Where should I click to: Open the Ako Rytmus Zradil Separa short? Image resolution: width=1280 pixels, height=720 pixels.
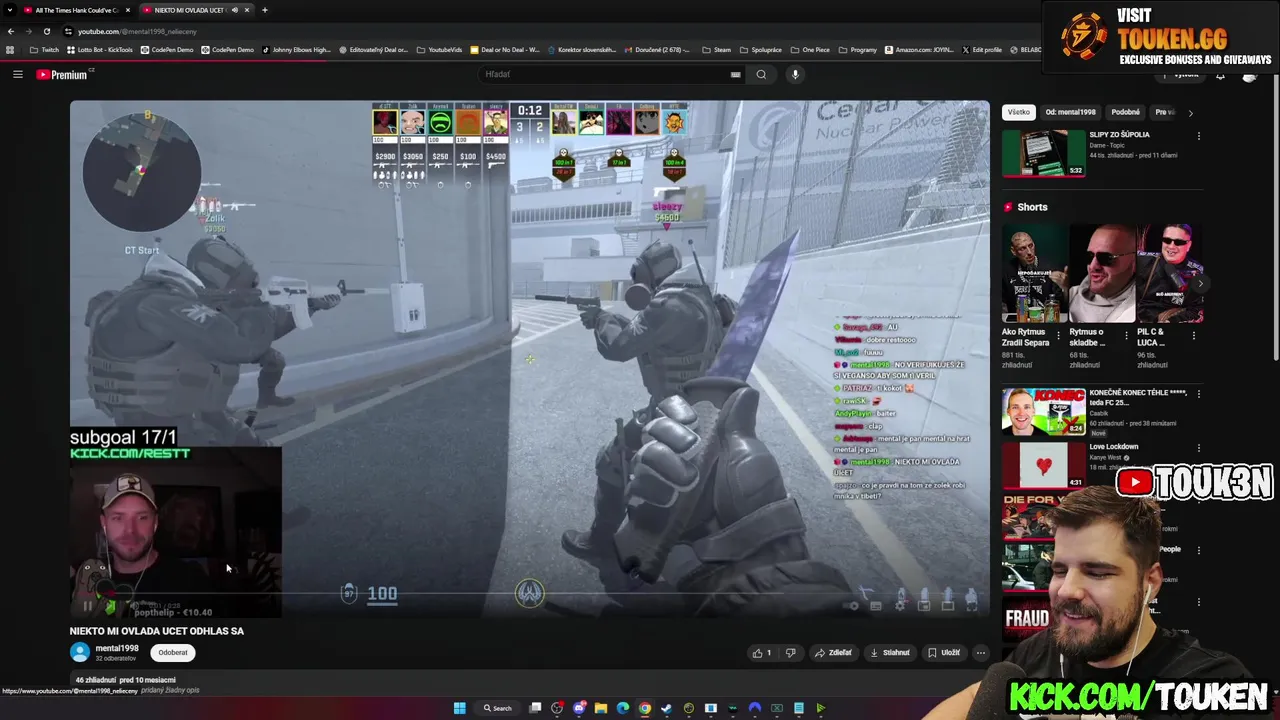click(x=1033, y=273)
